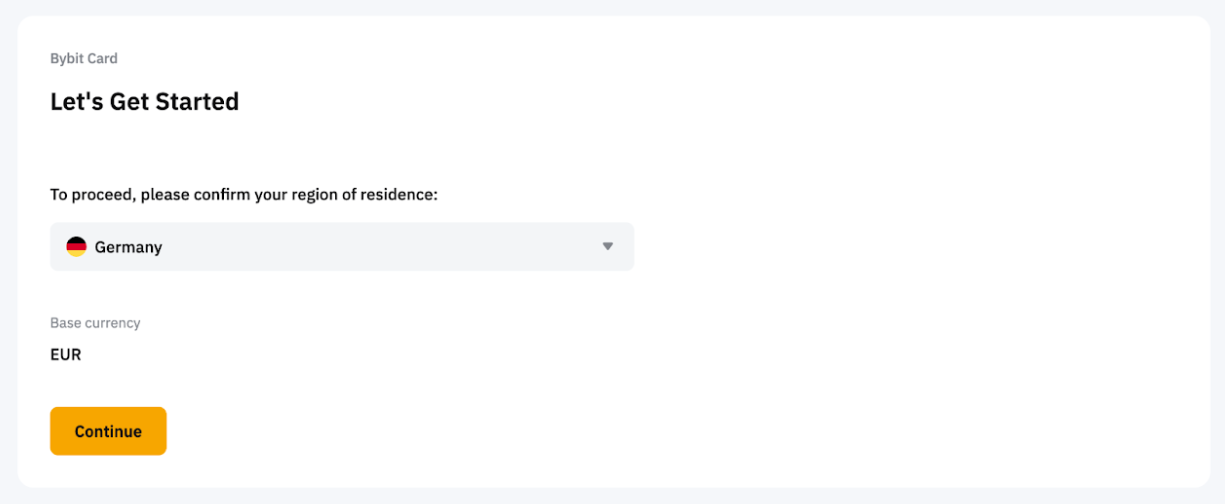The image size is (1225, 504).
Task: Click the Let's Get Started heading
Action: (x=144, y=102)
